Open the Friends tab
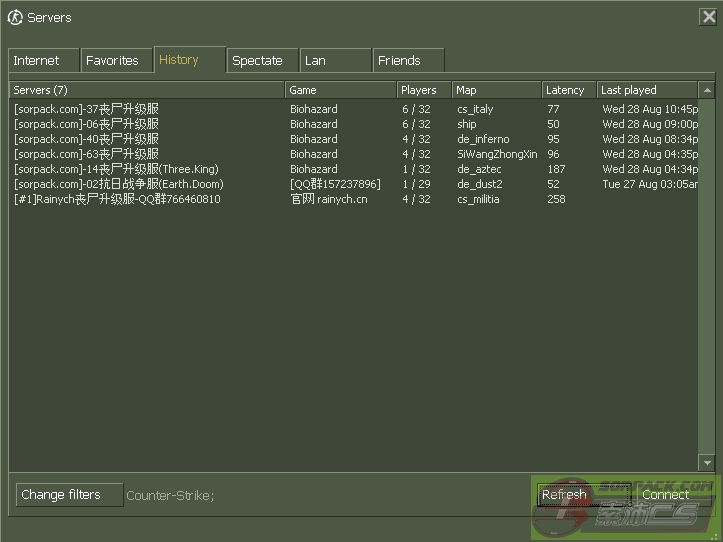 tap(408, 60)
